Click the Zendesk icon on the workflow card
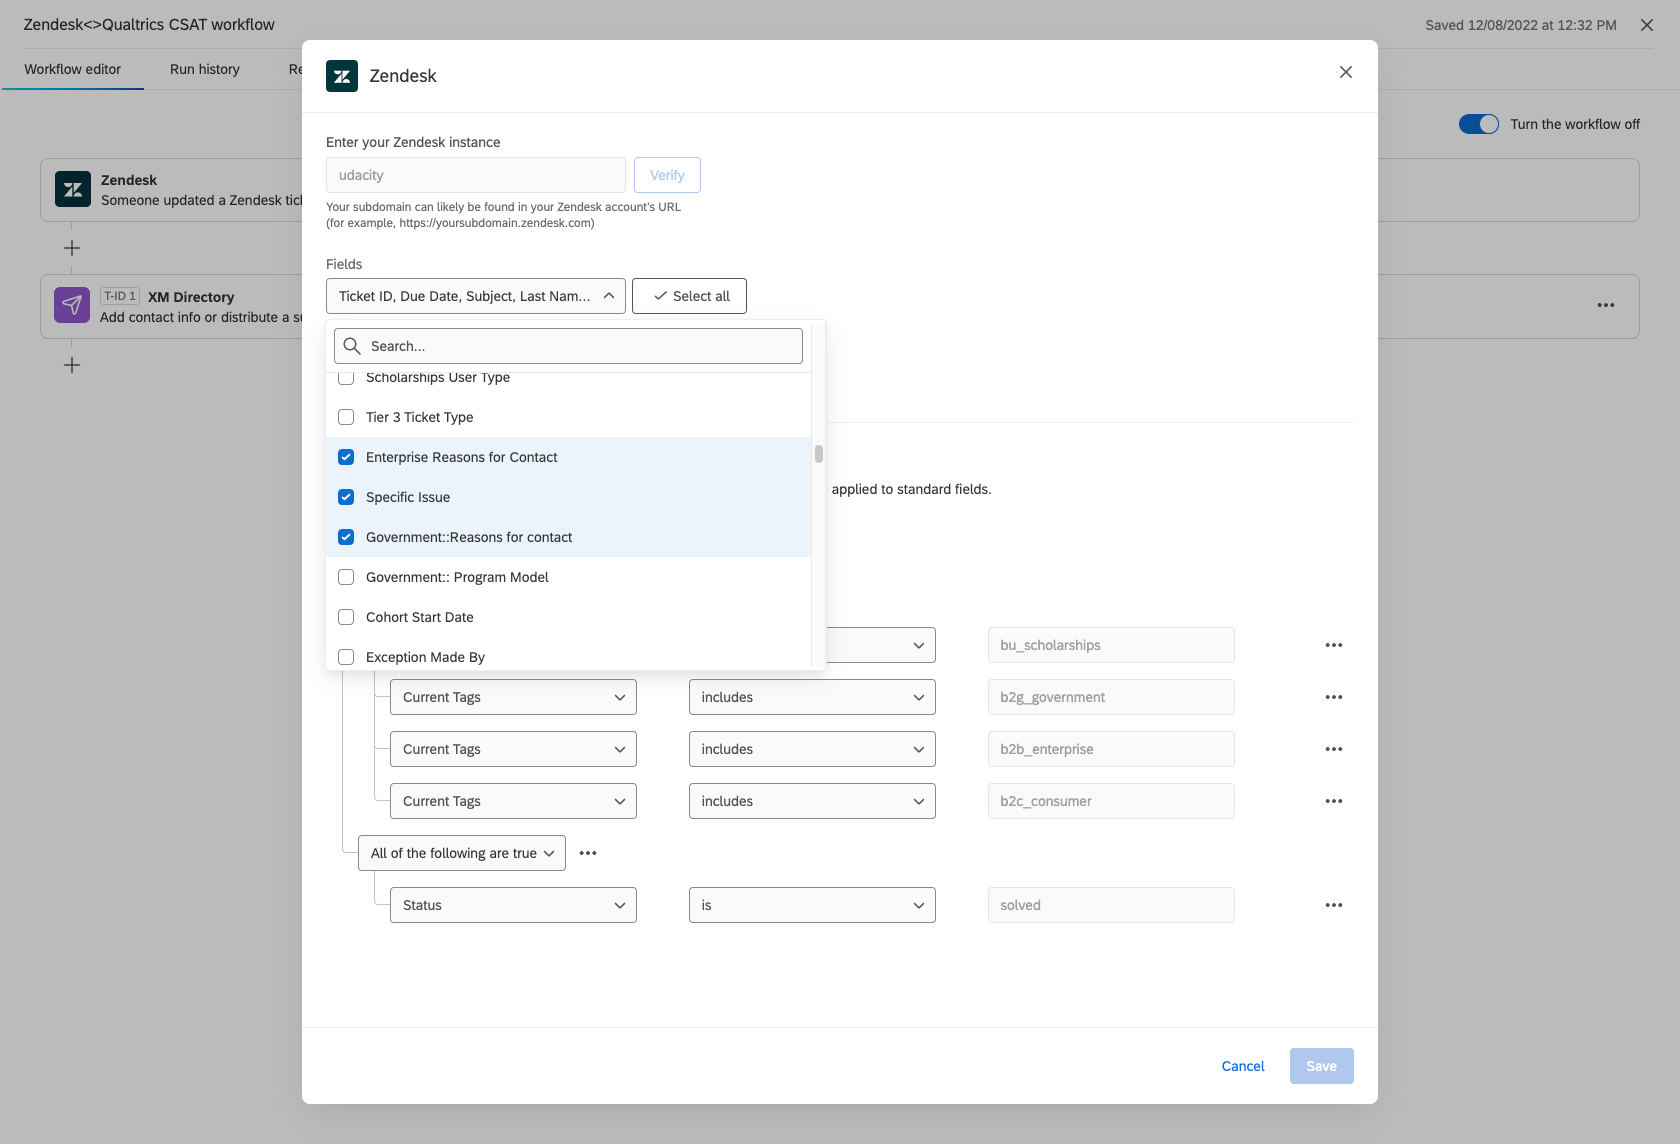The width and height of the screenshot is (1680, 1144). click(x=73, y=189)
